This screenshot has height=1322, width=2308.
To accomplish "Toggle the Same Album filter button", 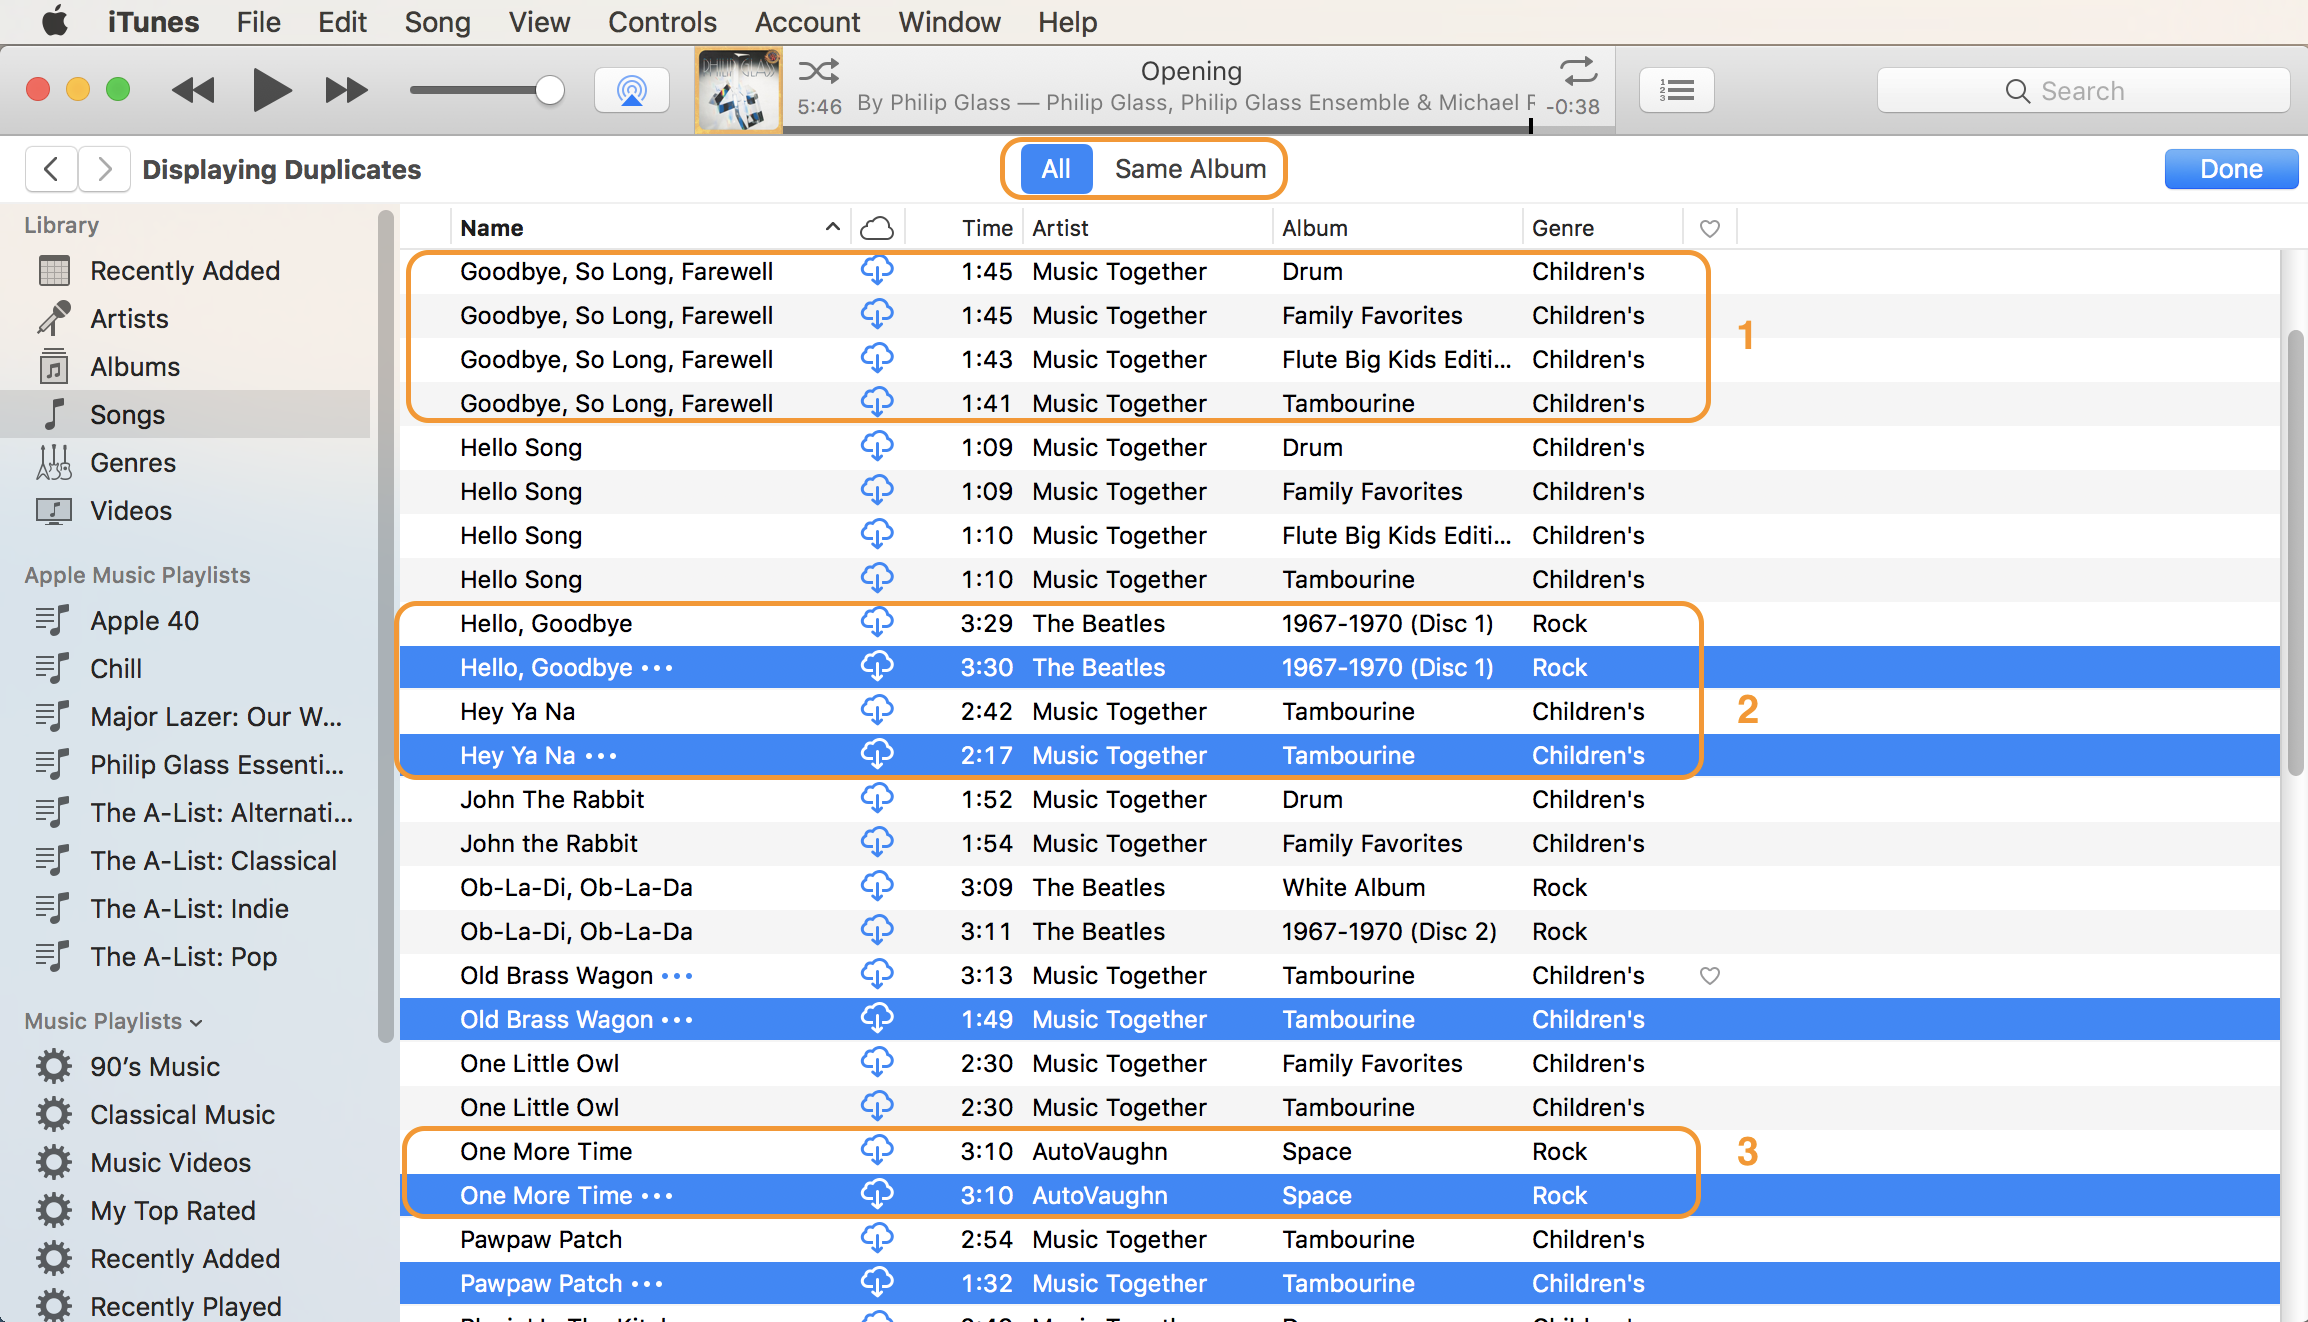I will point(1187,170).
